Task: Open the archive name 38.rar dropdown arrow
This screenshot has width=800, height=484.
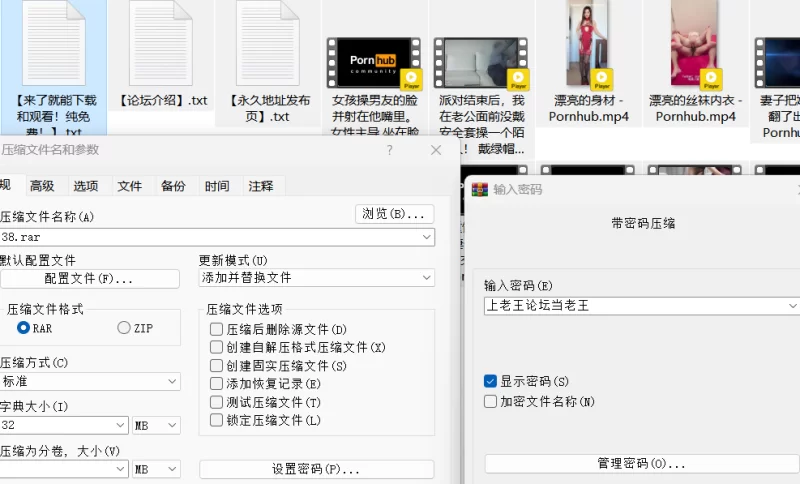Action: click(427, 237)
